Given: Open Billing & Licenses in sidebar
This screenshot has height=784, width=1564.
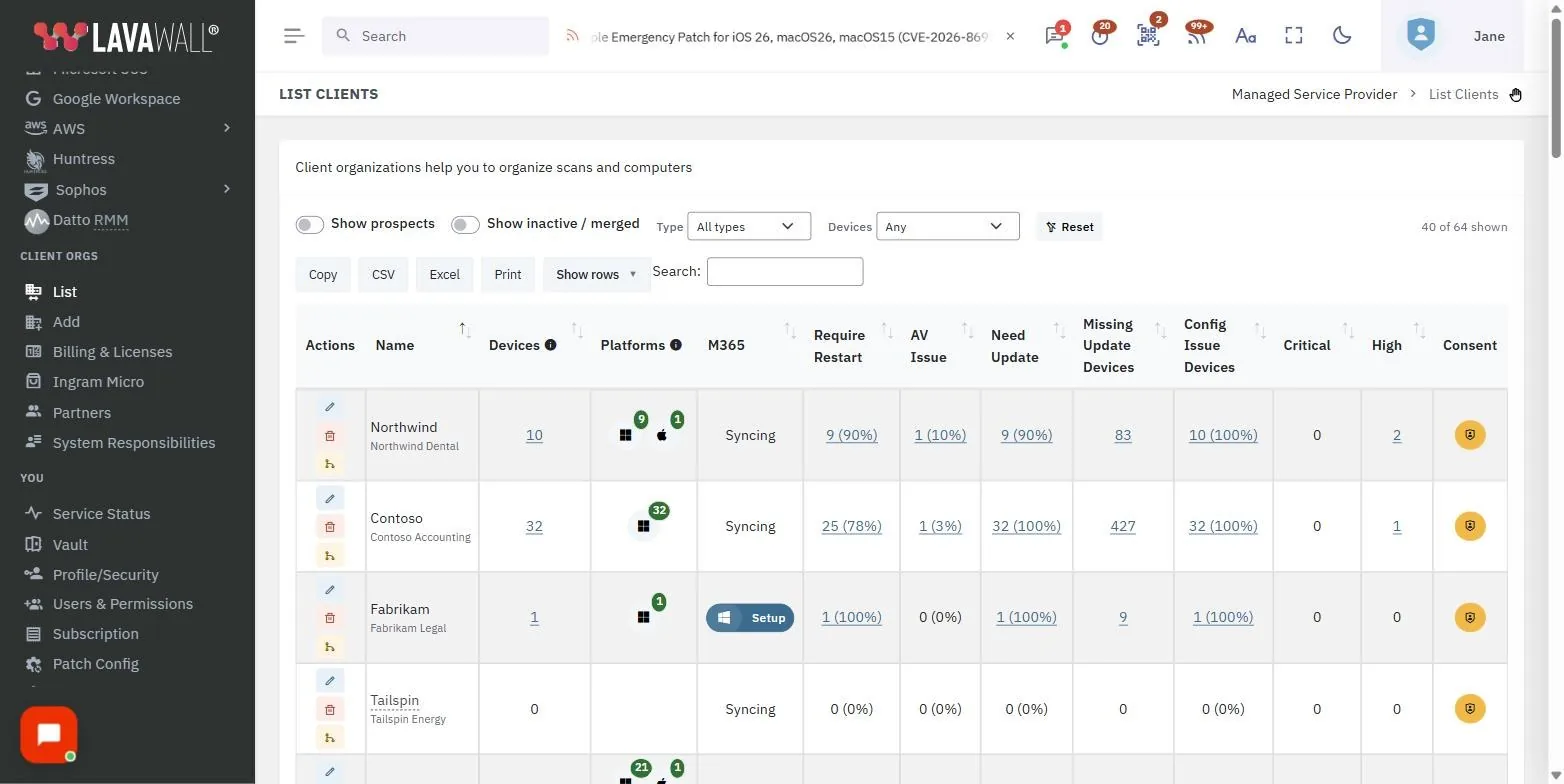Looking at the screenshot, I should [112, 352].
